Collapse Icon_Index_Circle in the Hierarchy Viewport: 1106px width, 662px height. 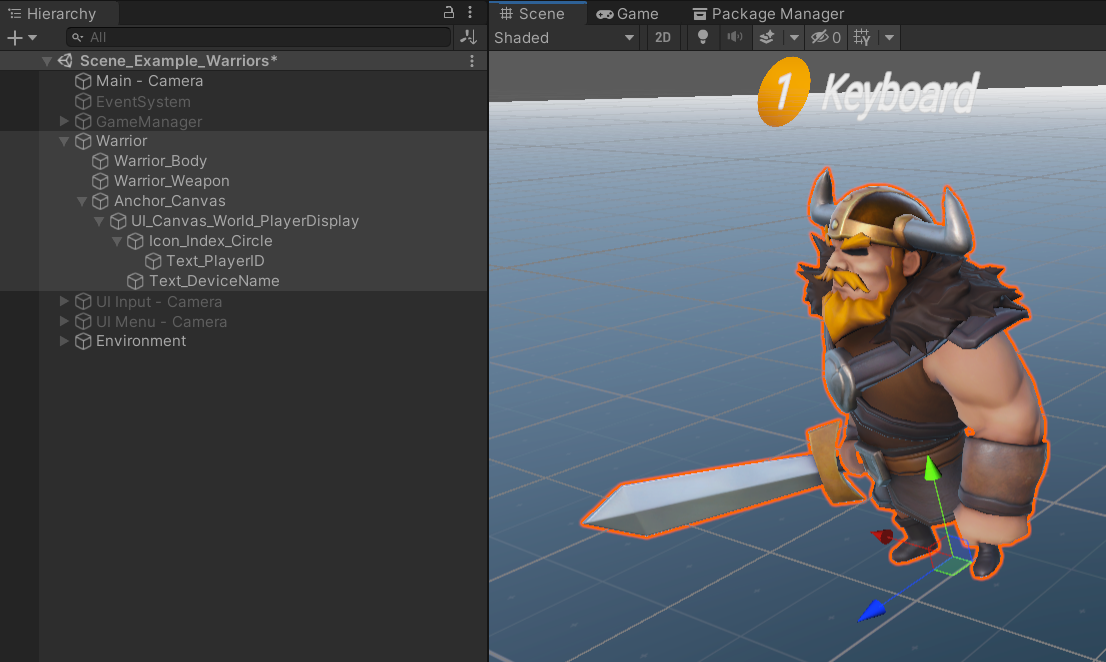pos(117,241)
